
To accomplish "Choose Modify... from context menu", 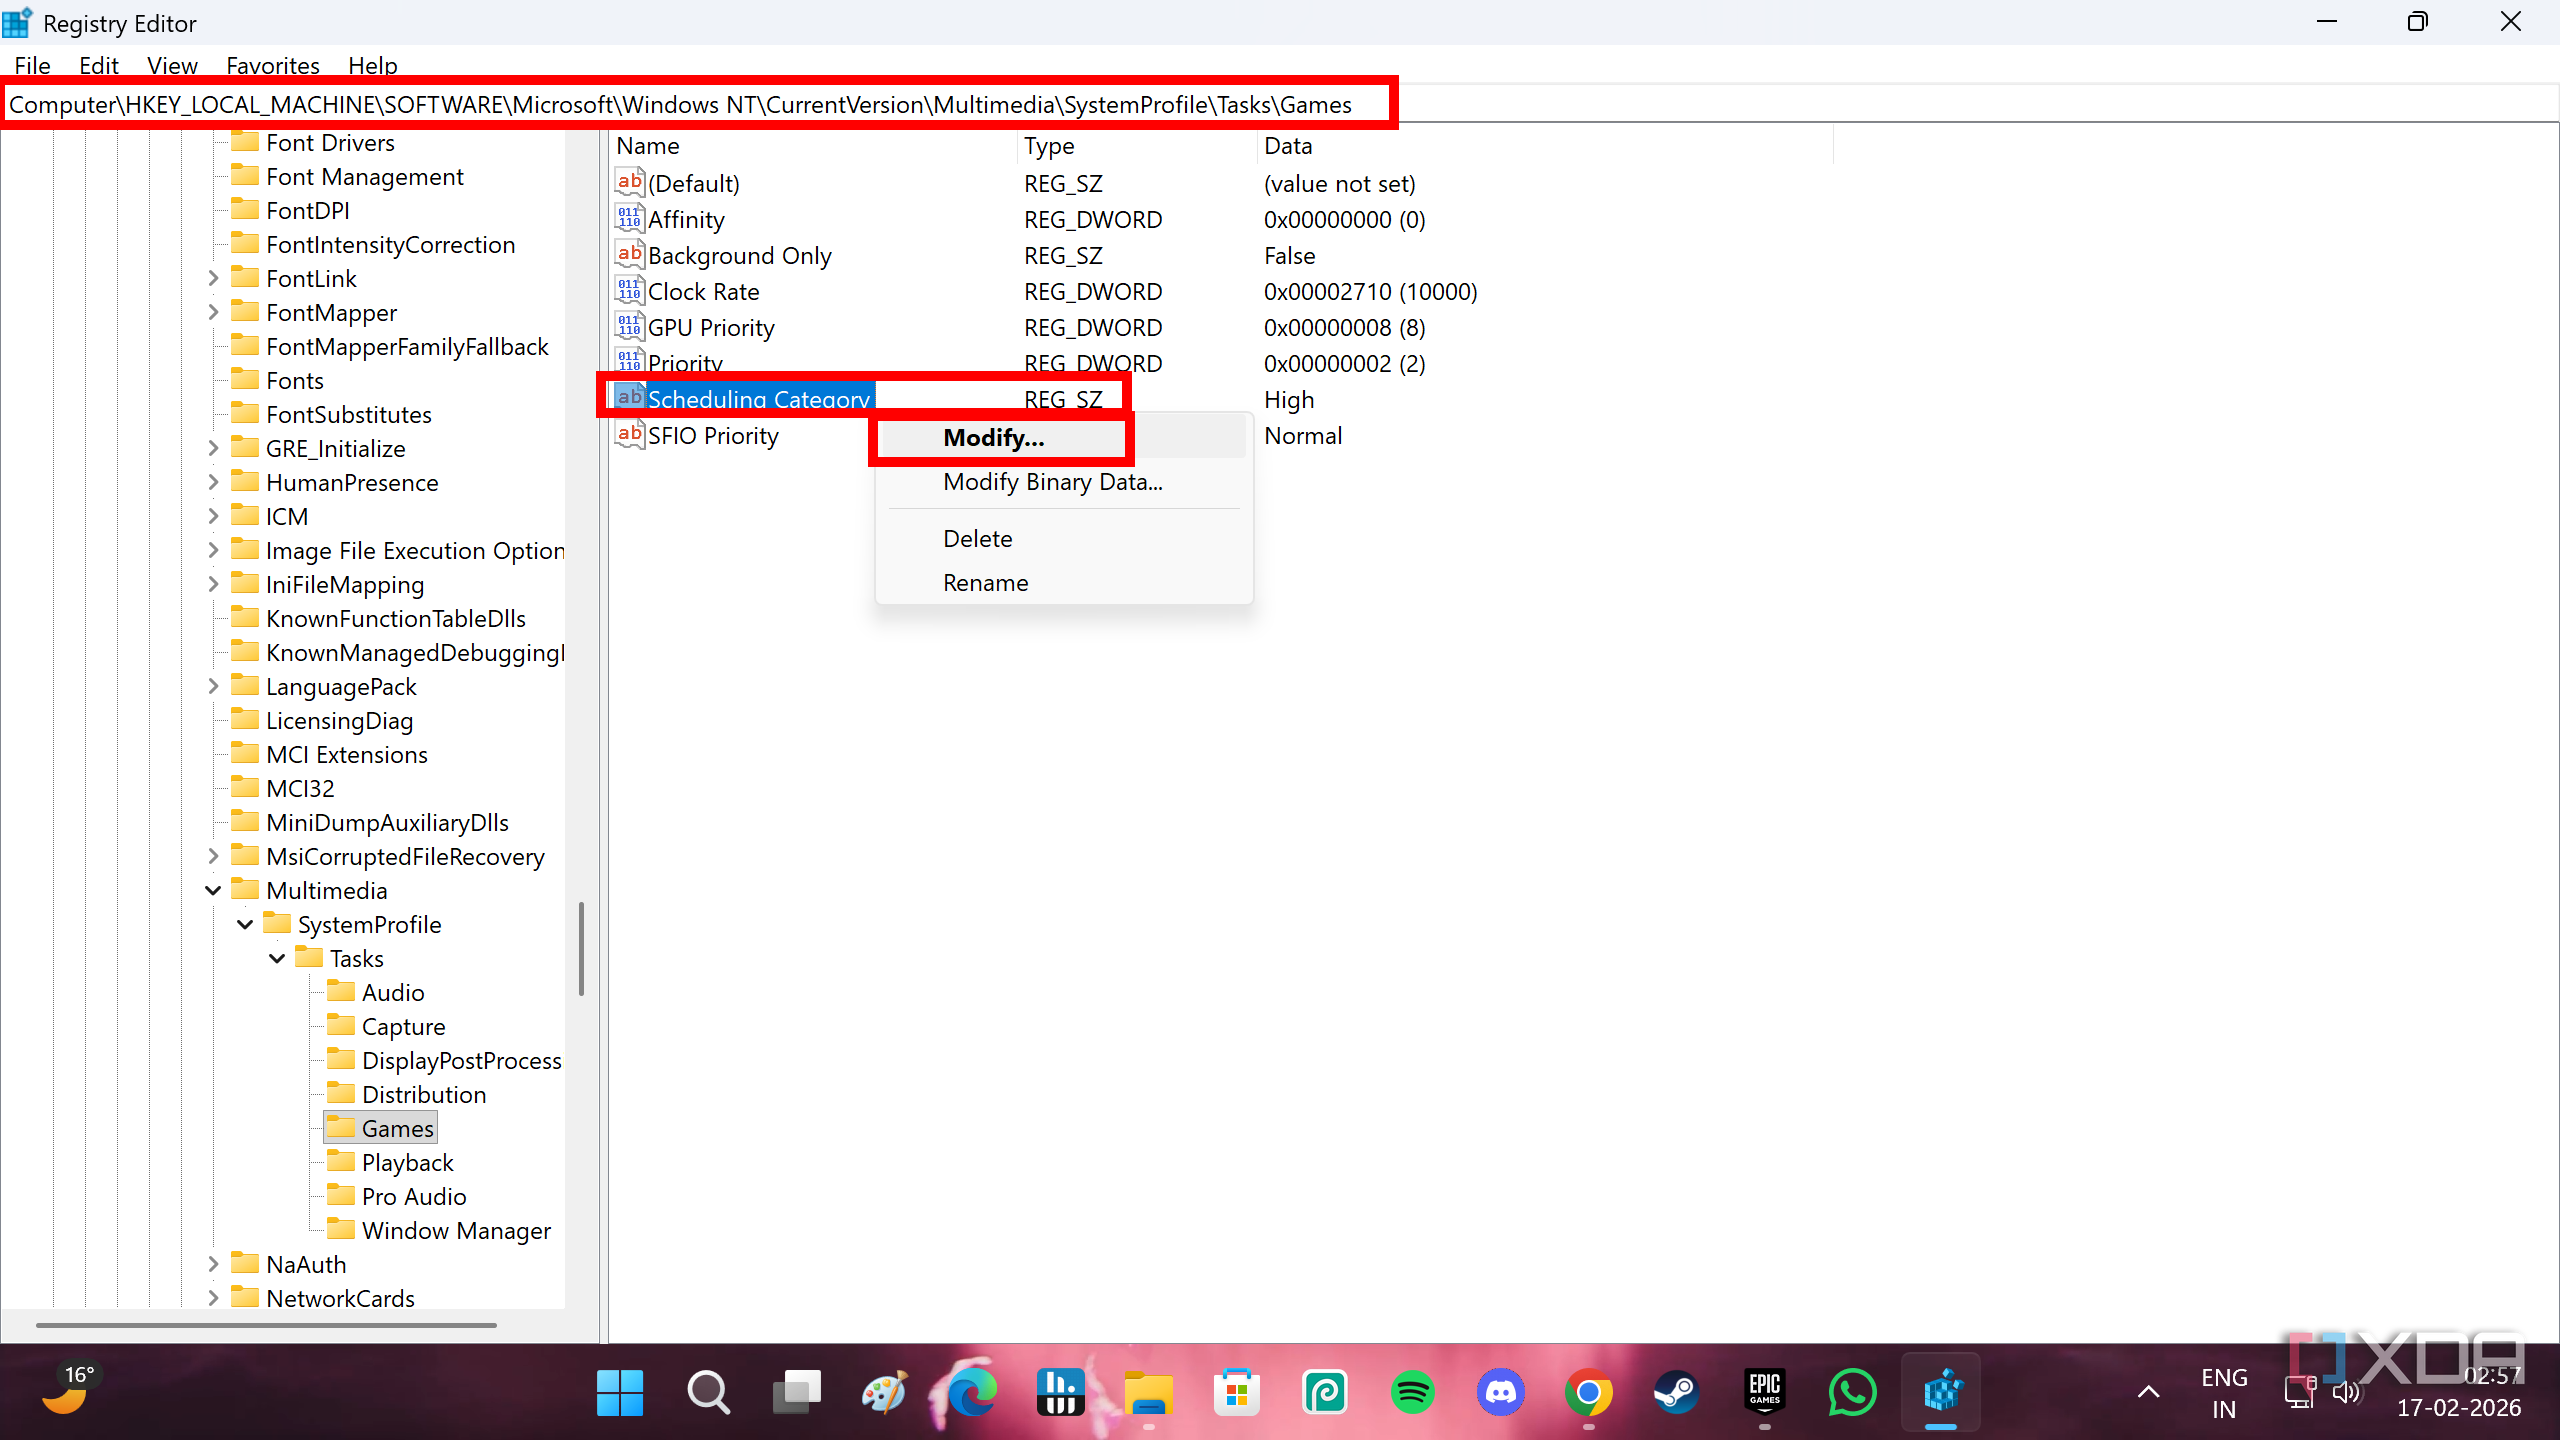I will click(1064, 438).
